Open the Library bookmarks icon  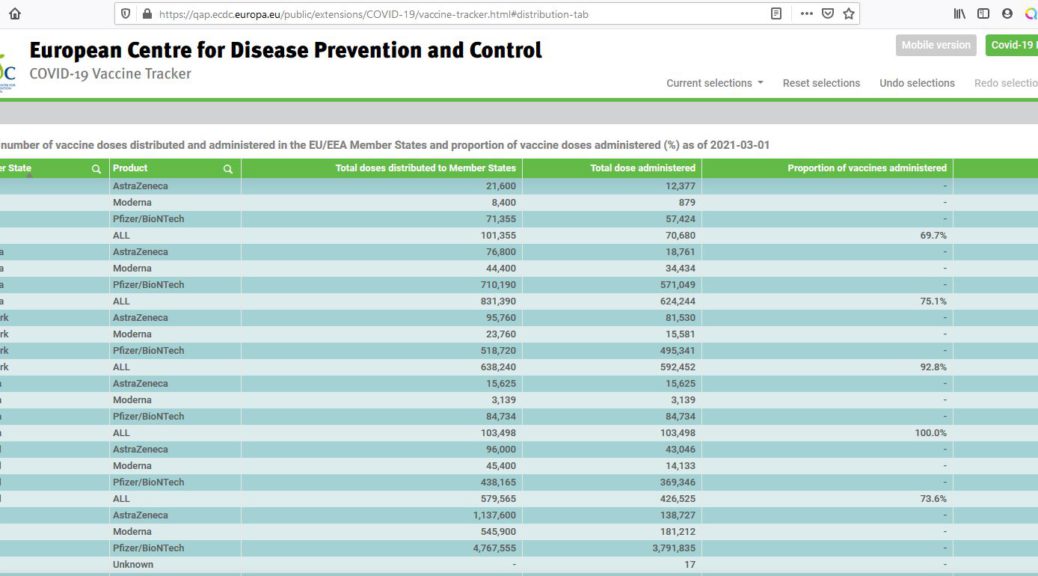pyautogui.click(x=959, y=14)
